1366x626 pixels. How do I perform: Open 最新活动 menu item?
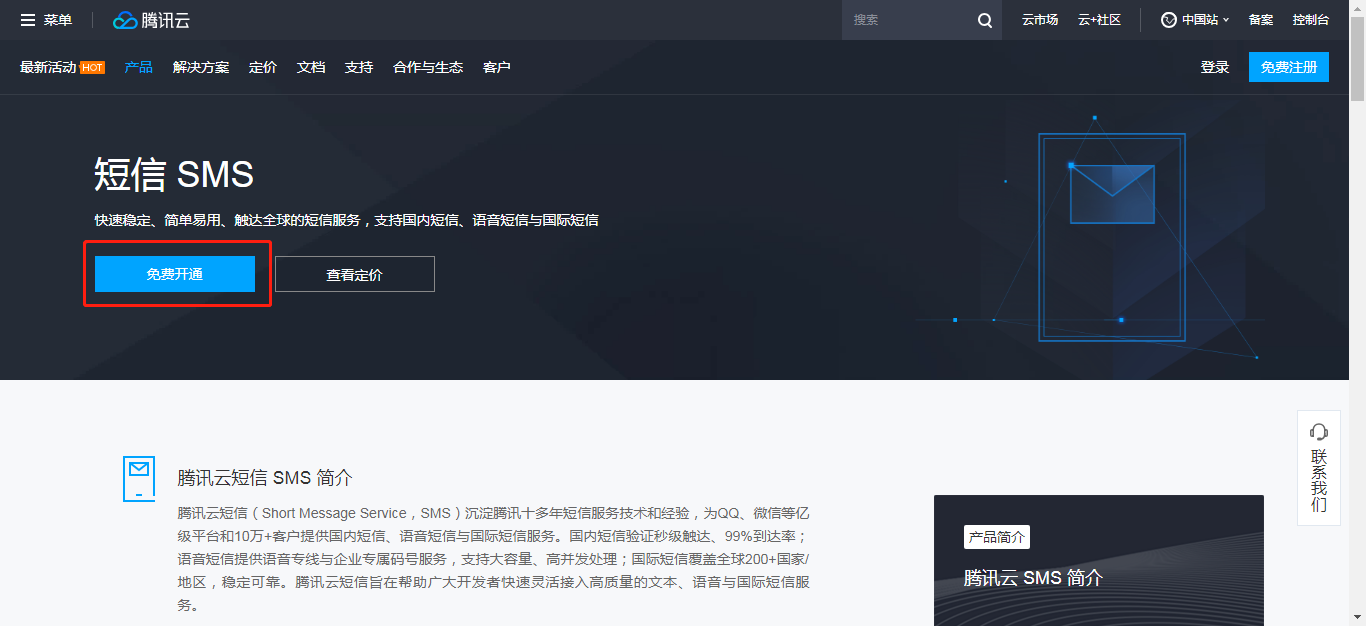[x=48, y=68]
